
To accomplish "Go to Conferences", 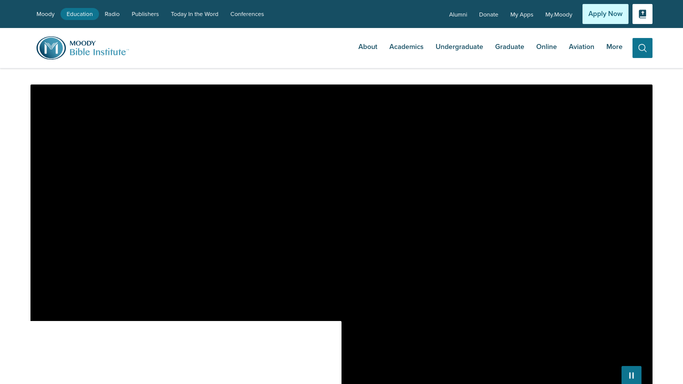I will click(x=247, y=14).
